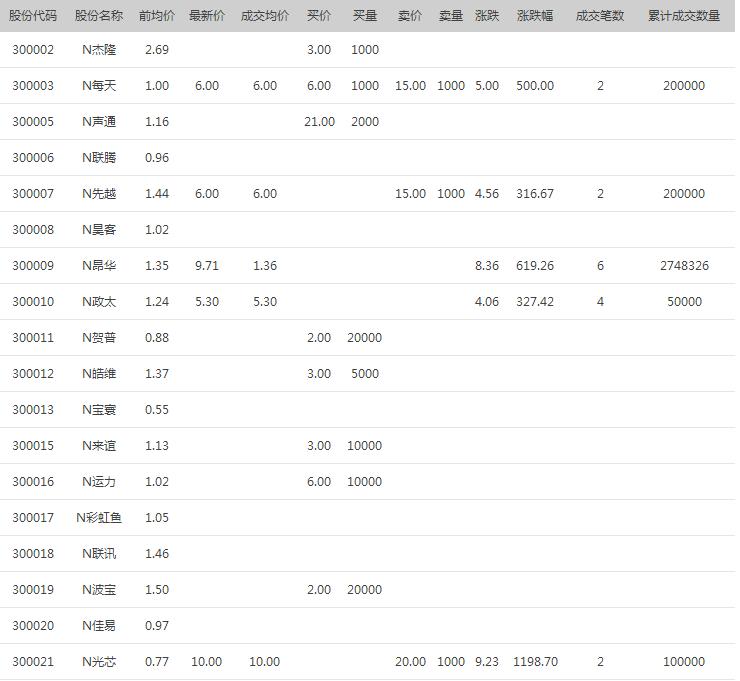Select stock name N来谊
Screen dimensions: 740x681
[99, 446]
